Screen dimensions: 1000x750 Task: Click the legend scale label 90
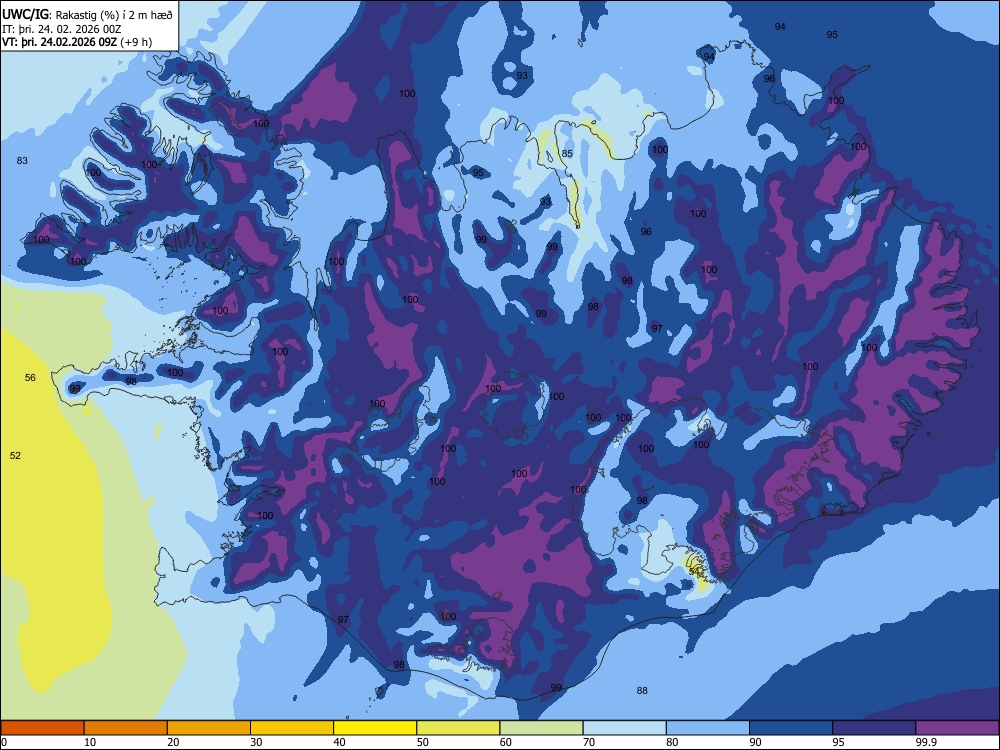coord(756,742)
